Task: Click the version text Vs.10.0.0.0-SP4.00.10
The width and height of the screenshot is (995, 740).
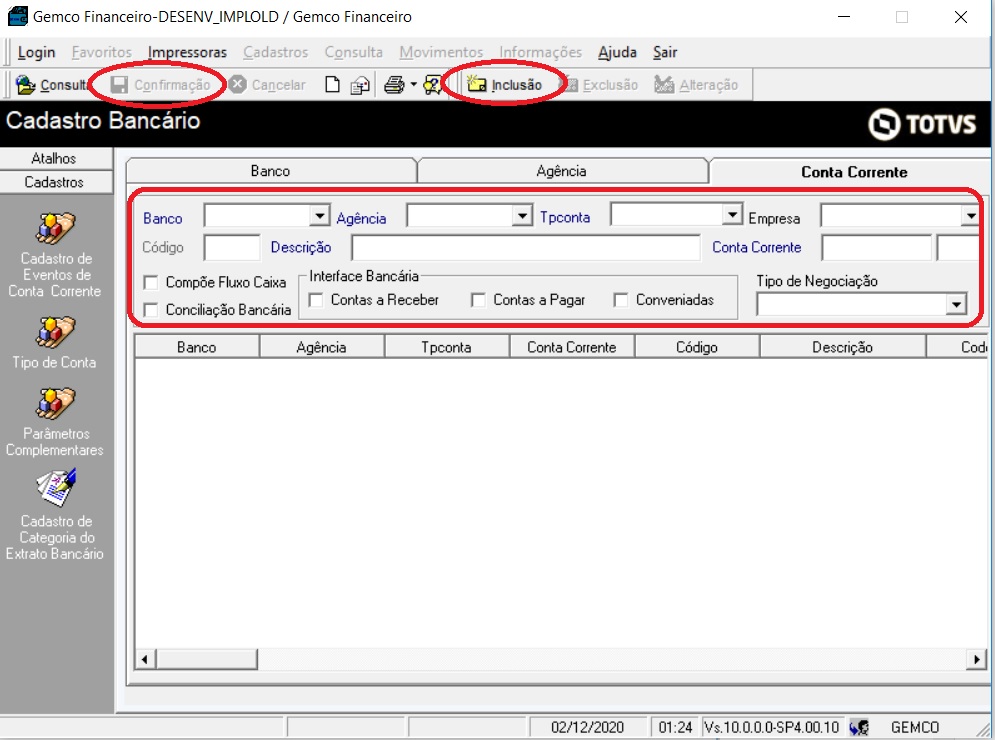Action: (772, 727)
